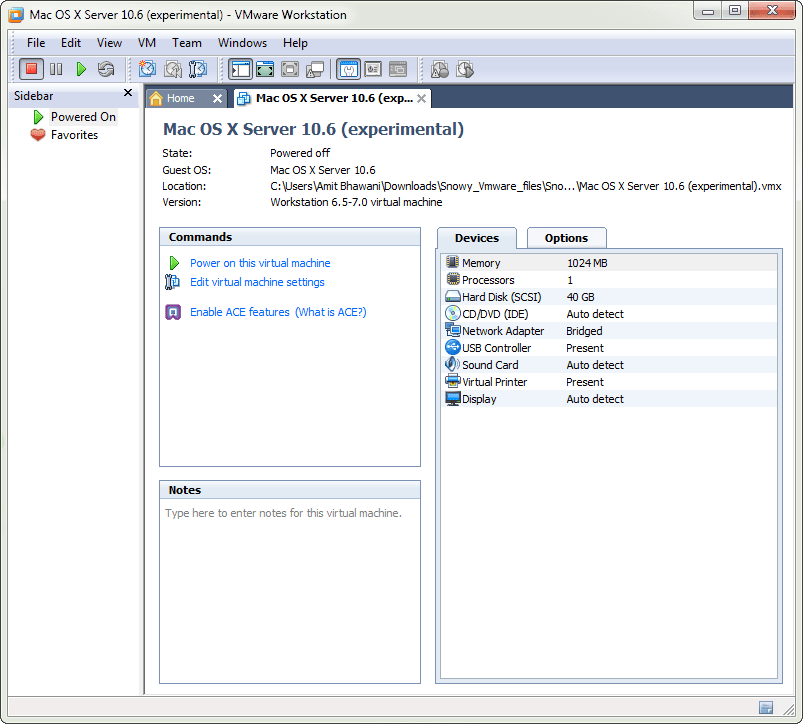The height and width of the screenshot is (724, 803).
Task: Click the Powered off state text
Action: tap(300, 153)
